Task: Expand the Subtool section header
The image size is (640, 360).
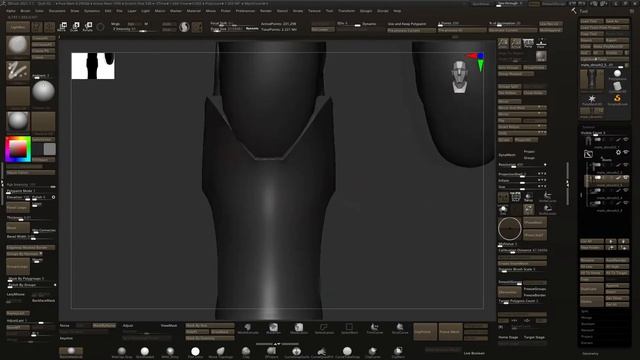Action: point(588,127)
